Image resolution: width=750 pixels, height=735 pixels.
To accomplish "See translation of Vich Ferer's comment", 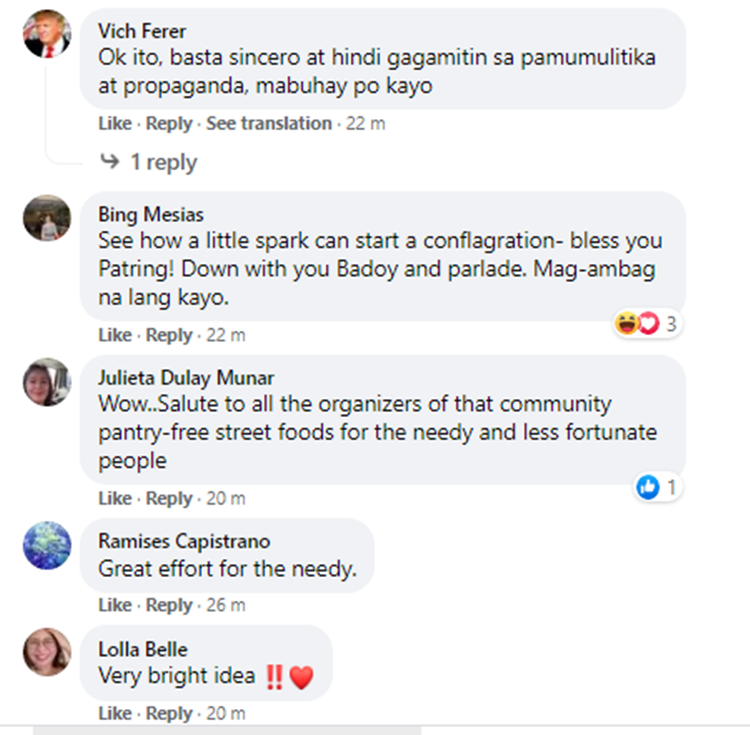I will (x=268, y=124).
